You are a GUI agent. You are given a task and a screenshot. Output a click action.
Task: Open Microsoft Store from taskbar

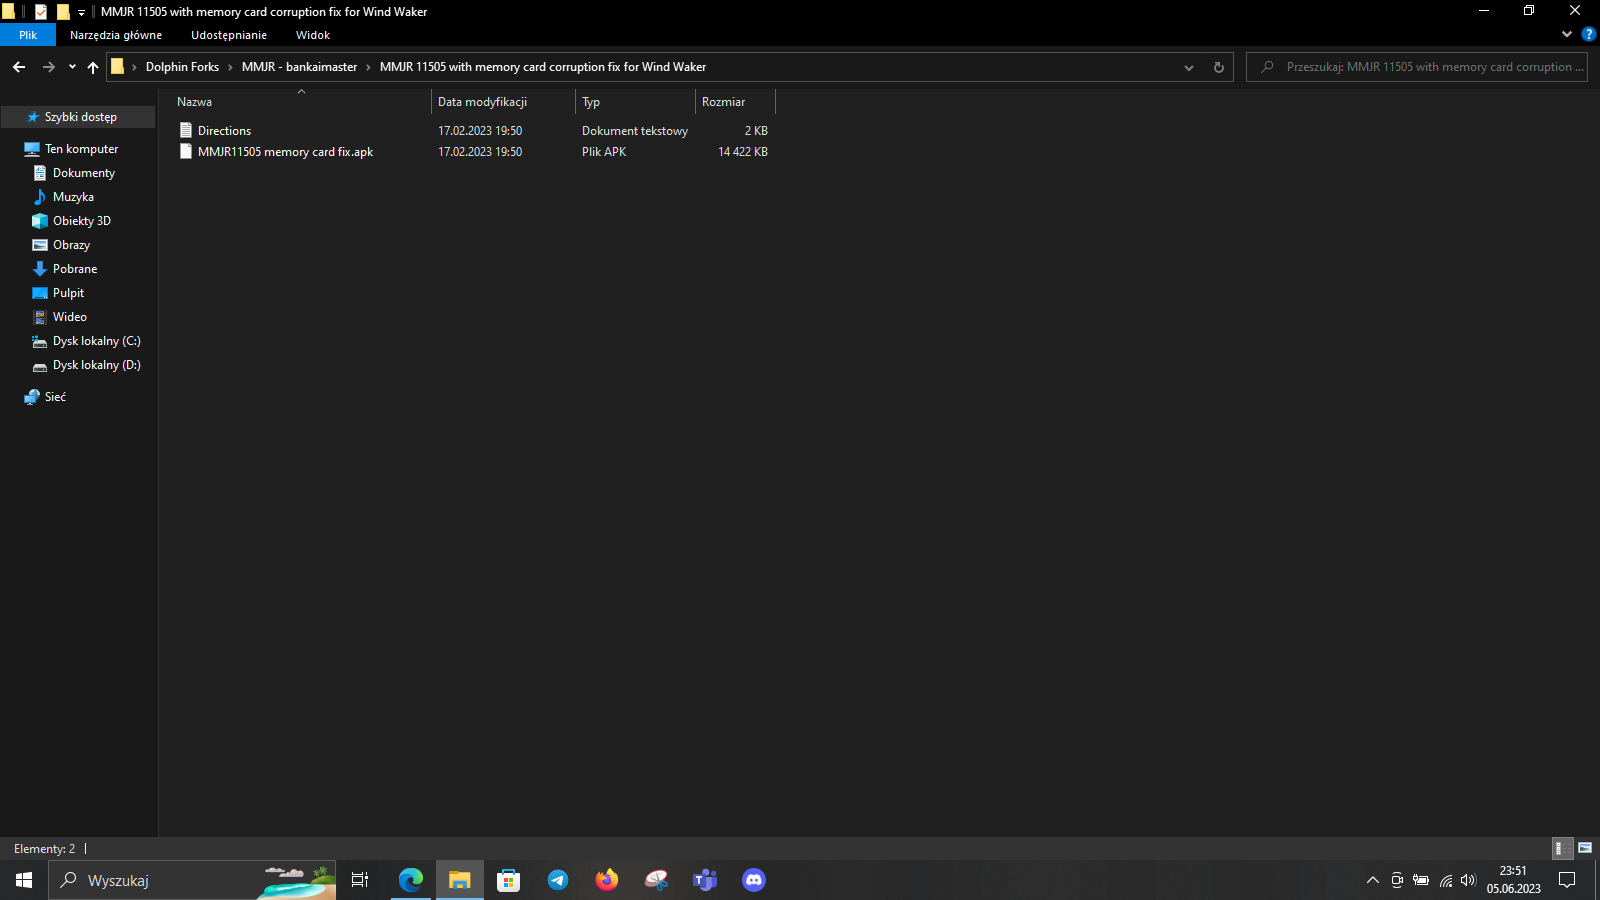pyautogui.click(x=509, y=880)
